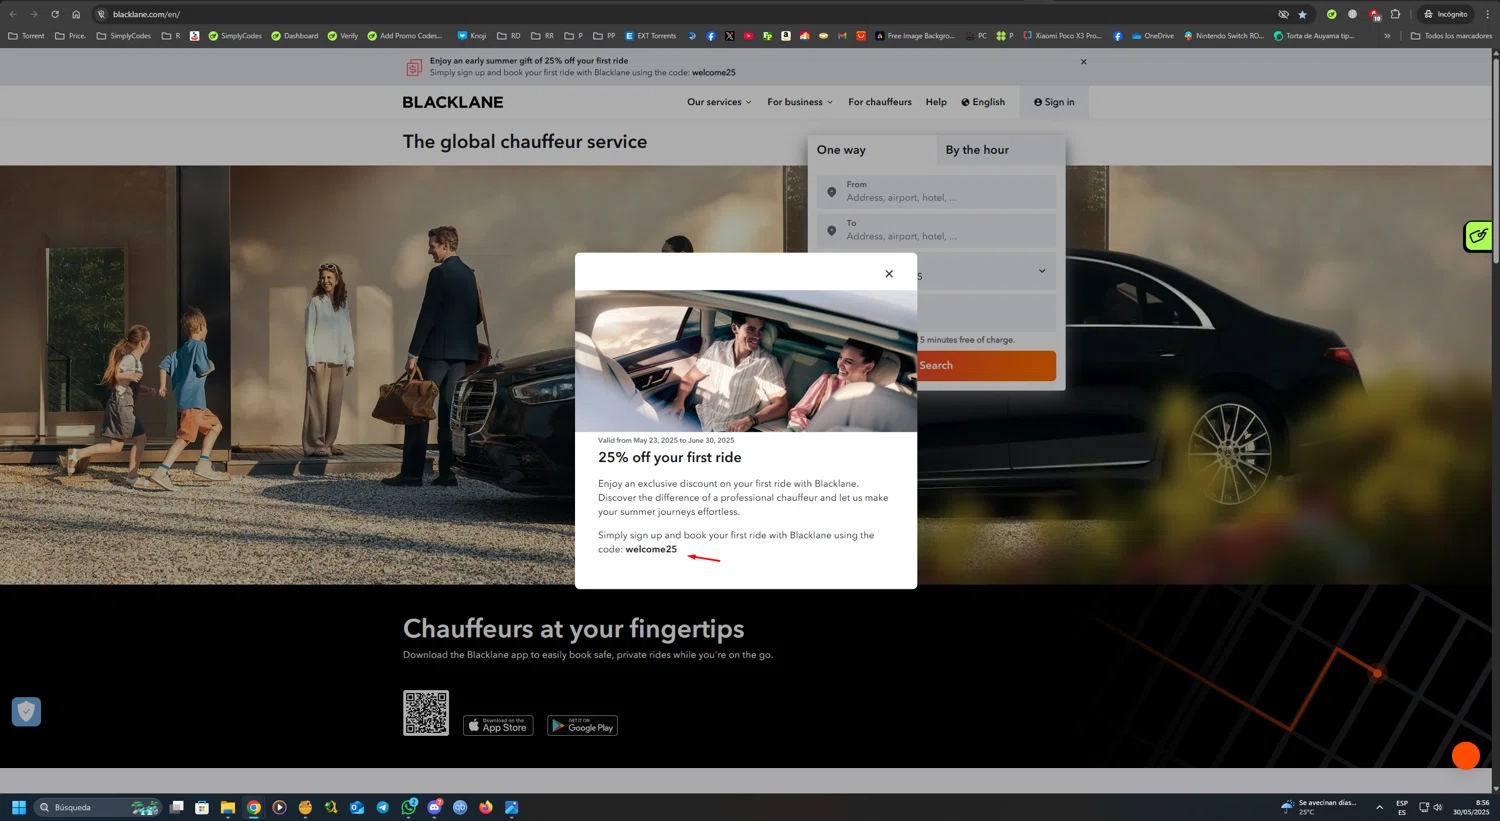Expand hidden bookmarks overflow chevron
This screenshot has height=821, width=1500.
1387,36
